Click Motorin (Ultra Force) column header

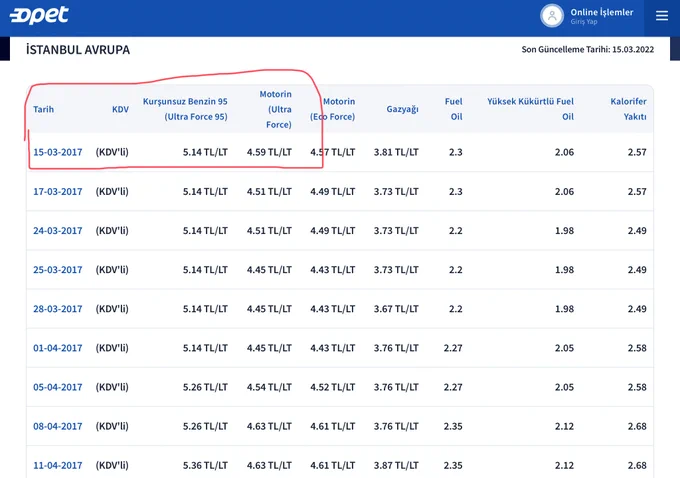pos(275,109)
